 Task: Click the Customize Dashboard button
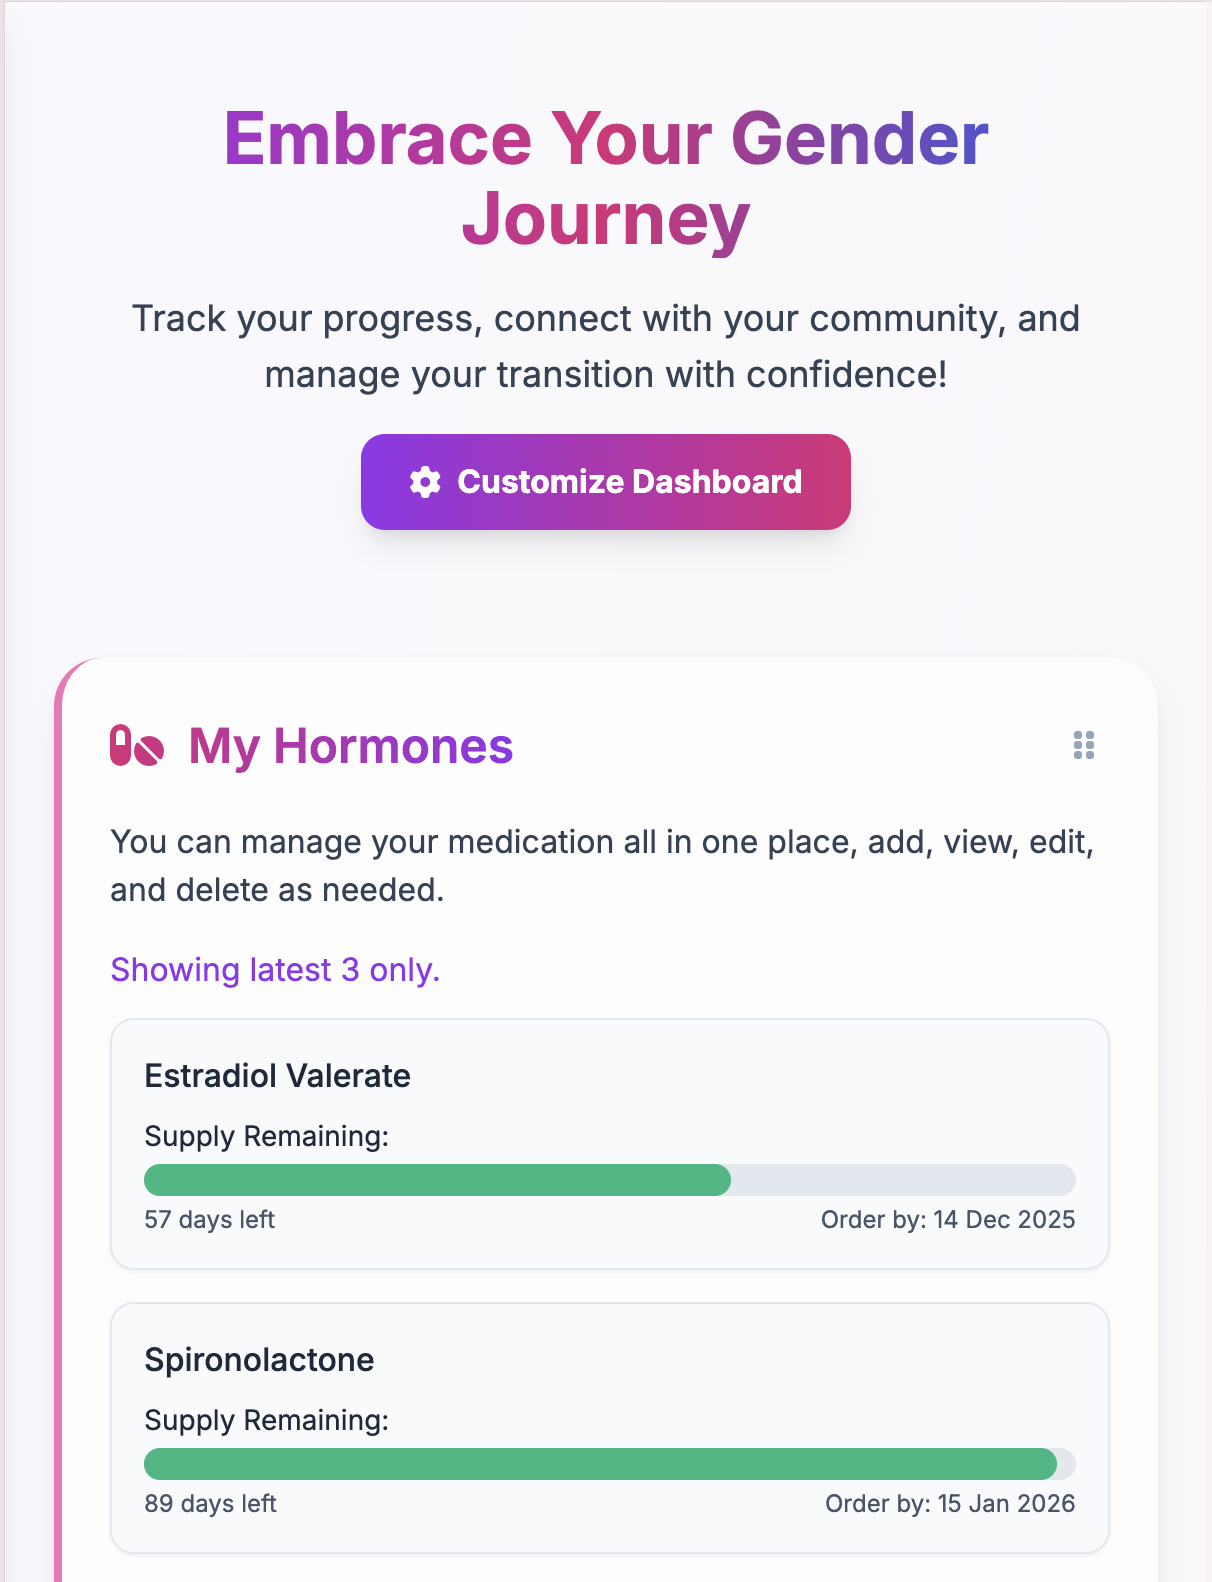605,482
